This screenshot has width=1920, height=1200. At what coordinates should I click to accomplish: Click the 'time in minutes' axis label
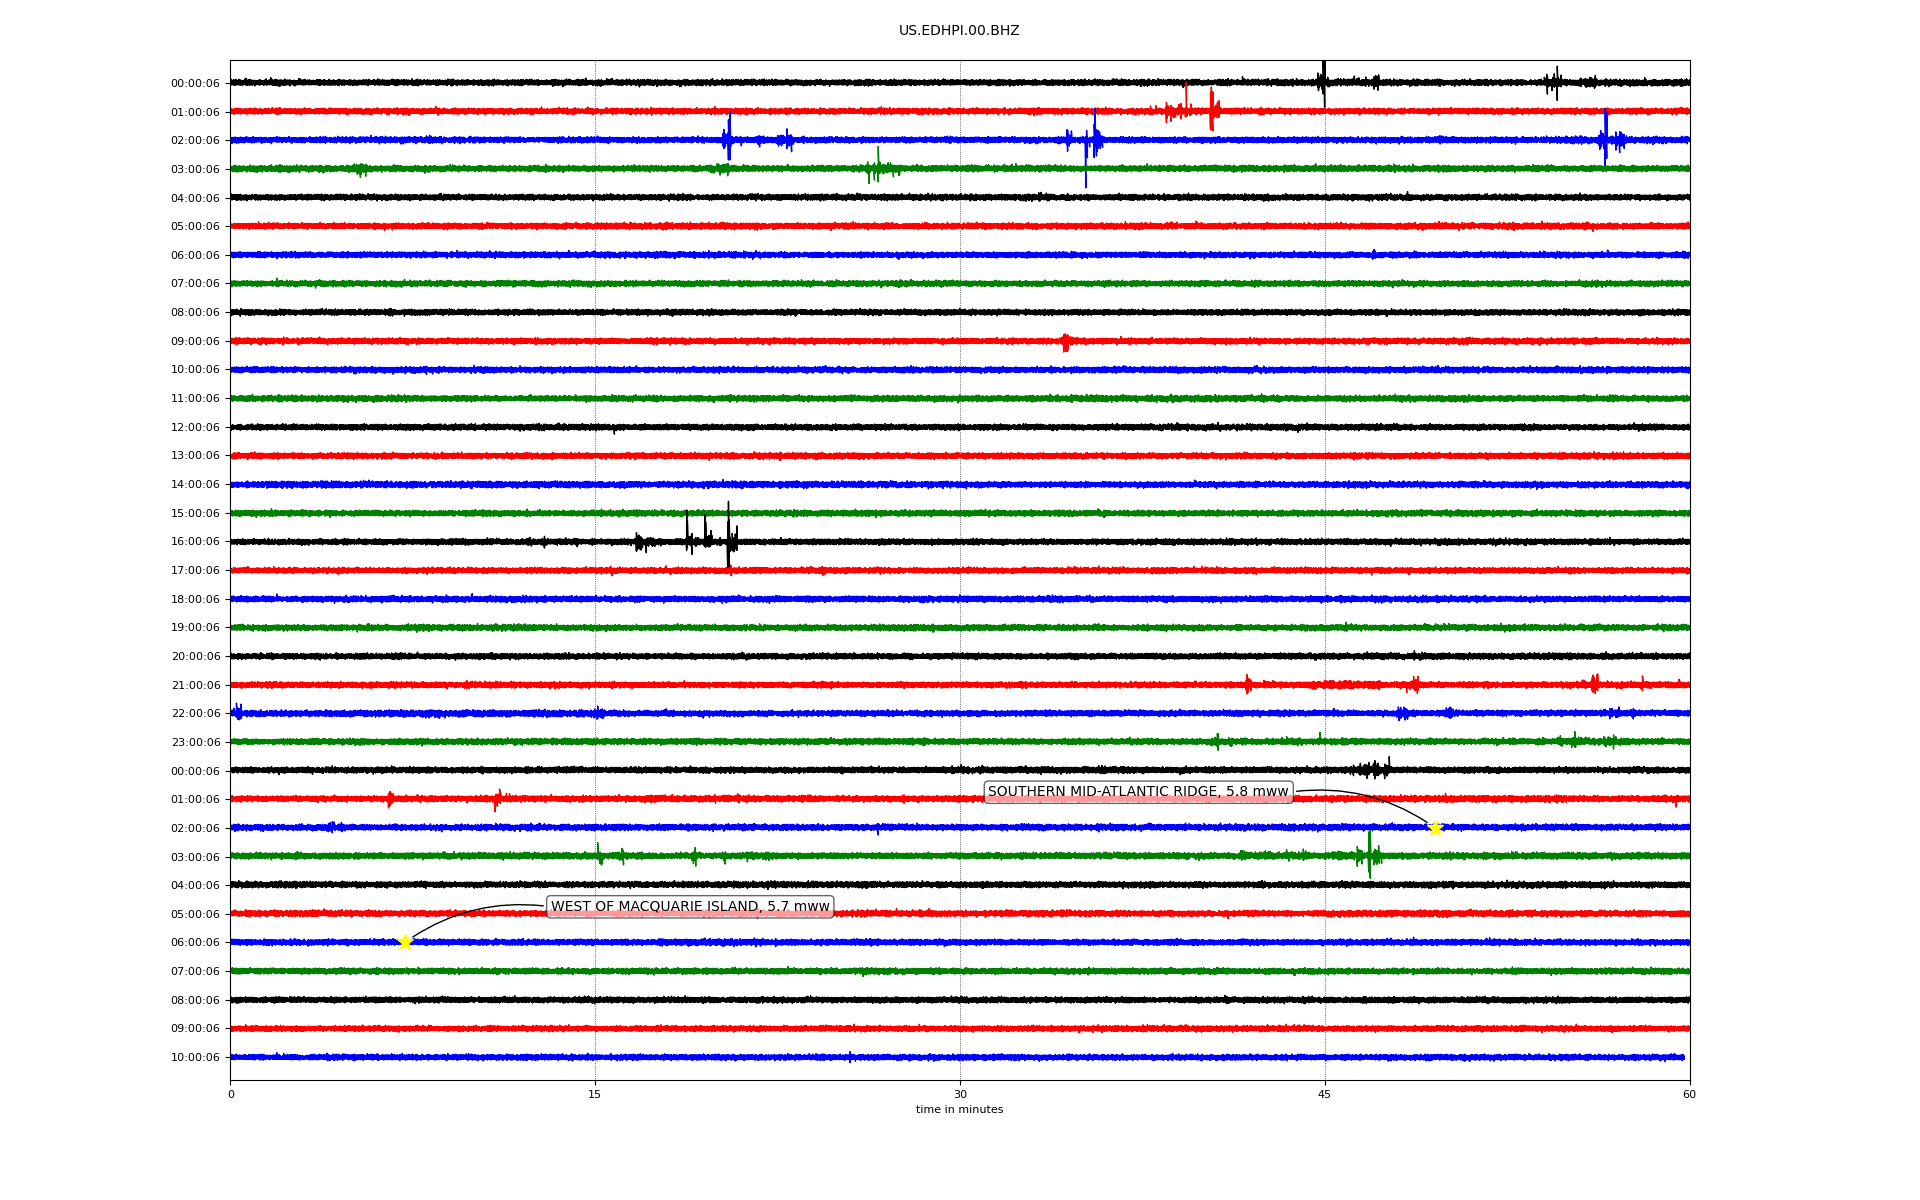tap(959, 1109)
